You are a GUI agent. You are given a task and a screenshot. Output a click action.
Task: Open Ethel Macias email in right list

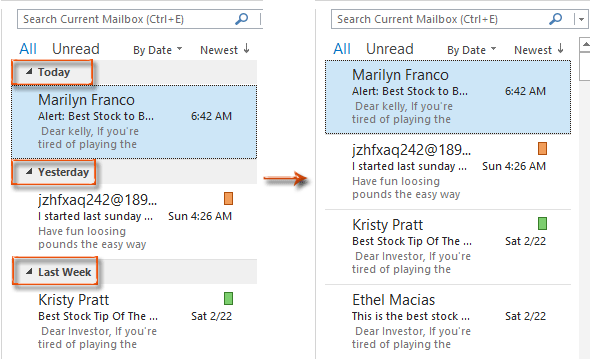tap(448, 321)
